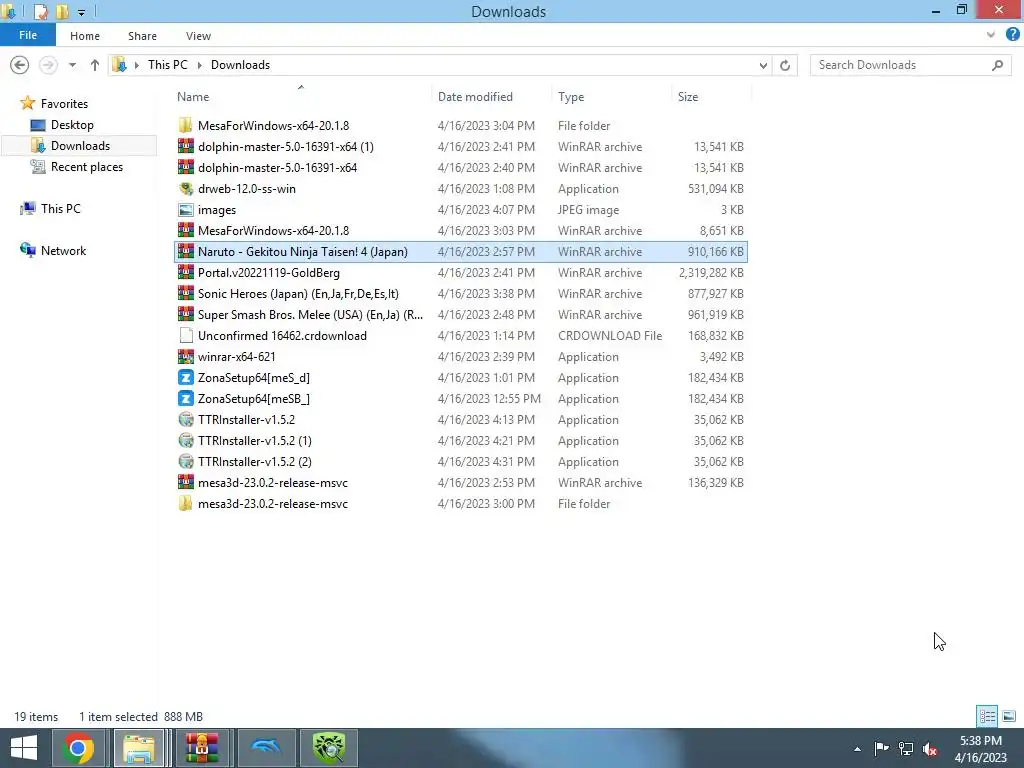The width and height of the screenshot is (1024, 768).
Task: Select dolphin-master-5.0-16391-x64 (1) archive icon
Action: click(x=185, y=146)
